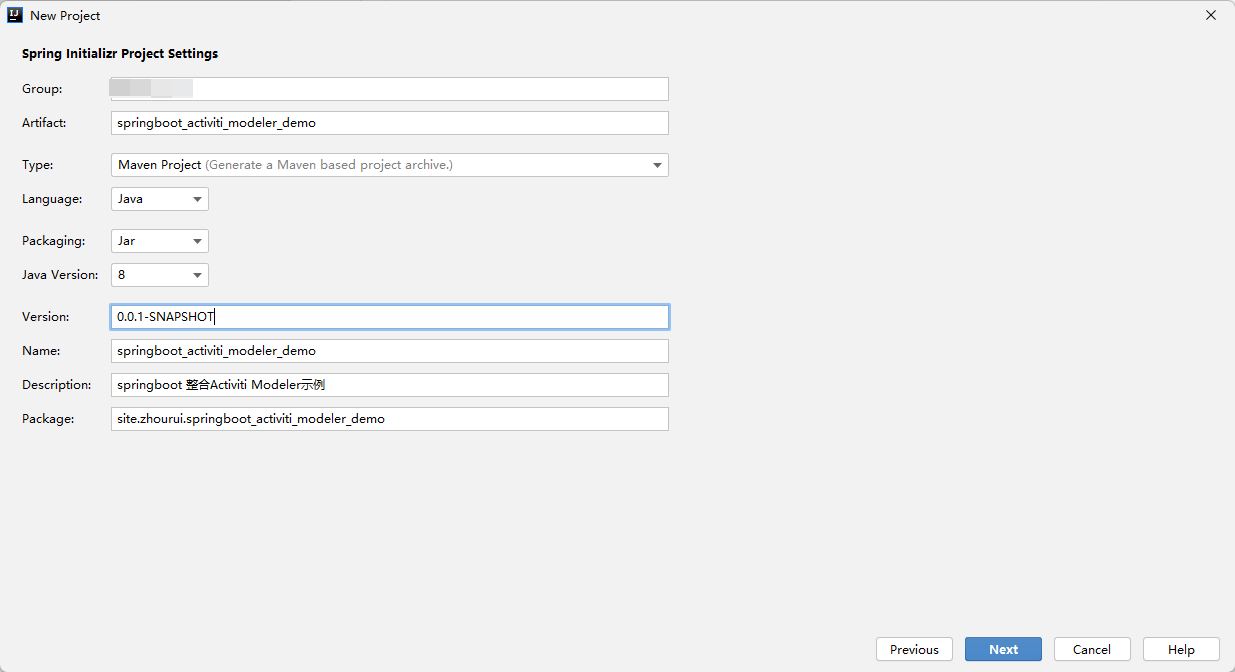Screen dimensions: 1235x672
Task: Open the Type dropdown showing Maven Project
Action: pos(389,164)
